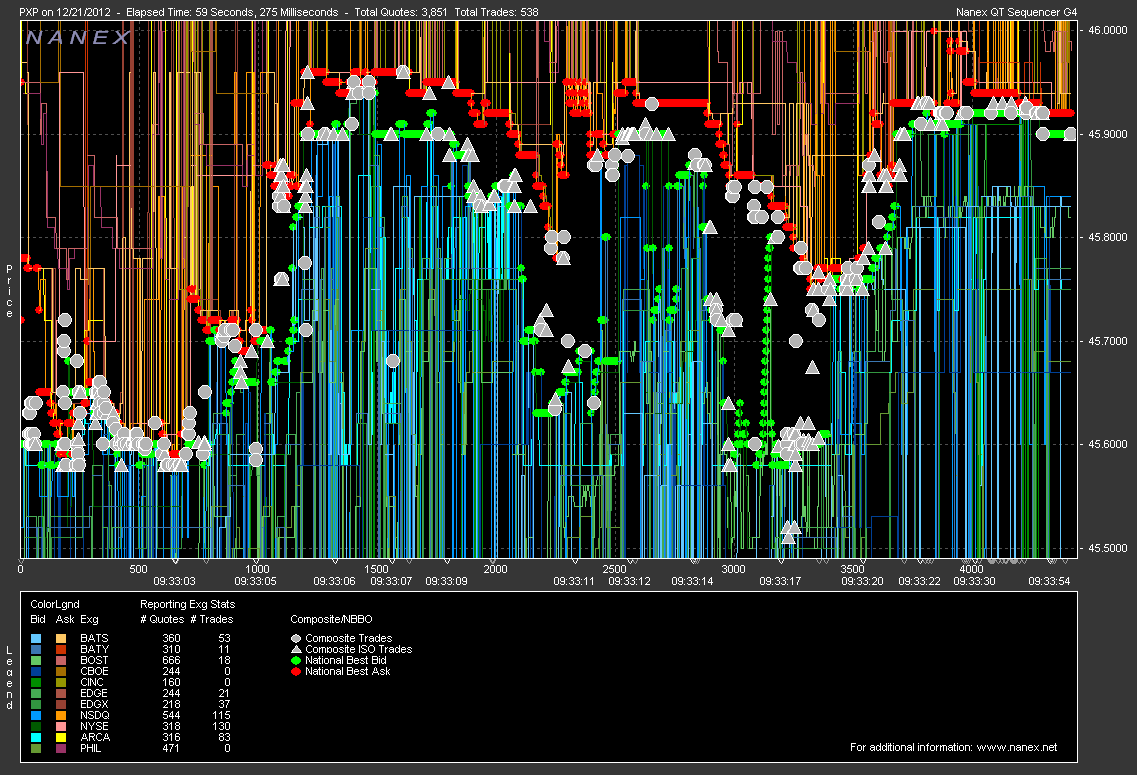This screenshot has width=1137, height=775.
Task: Click the EDGX exchange label
Action: coord(94,704)
